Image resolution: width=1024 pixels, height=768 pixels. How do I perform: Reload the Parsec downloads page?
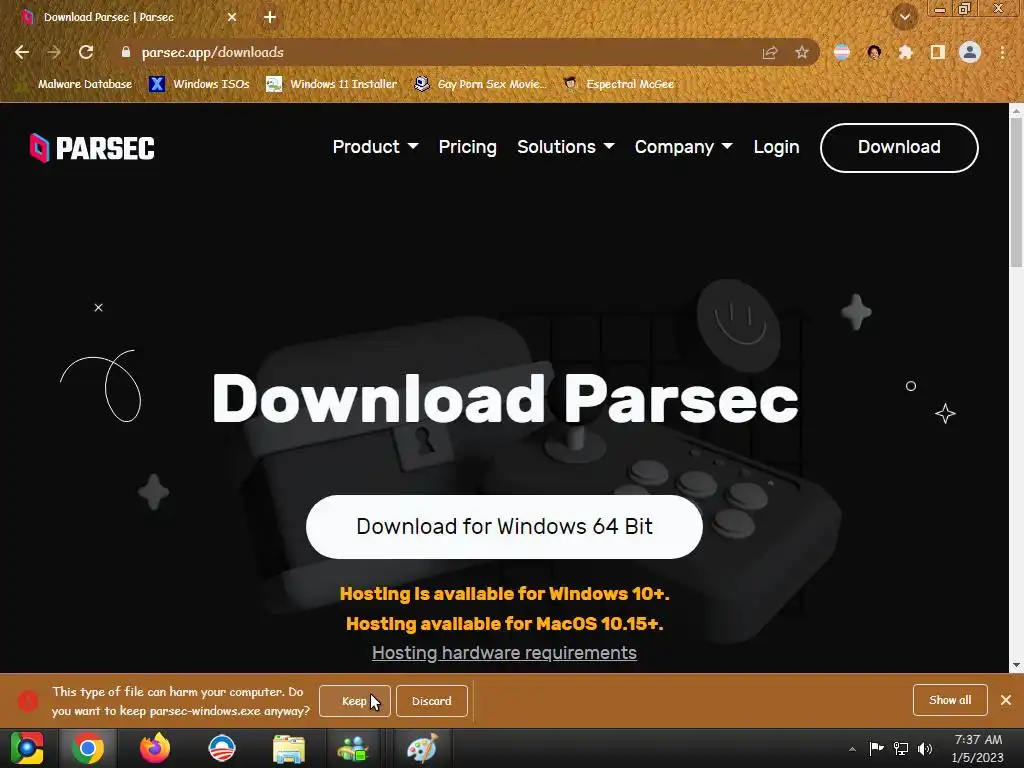pos(86,52)
